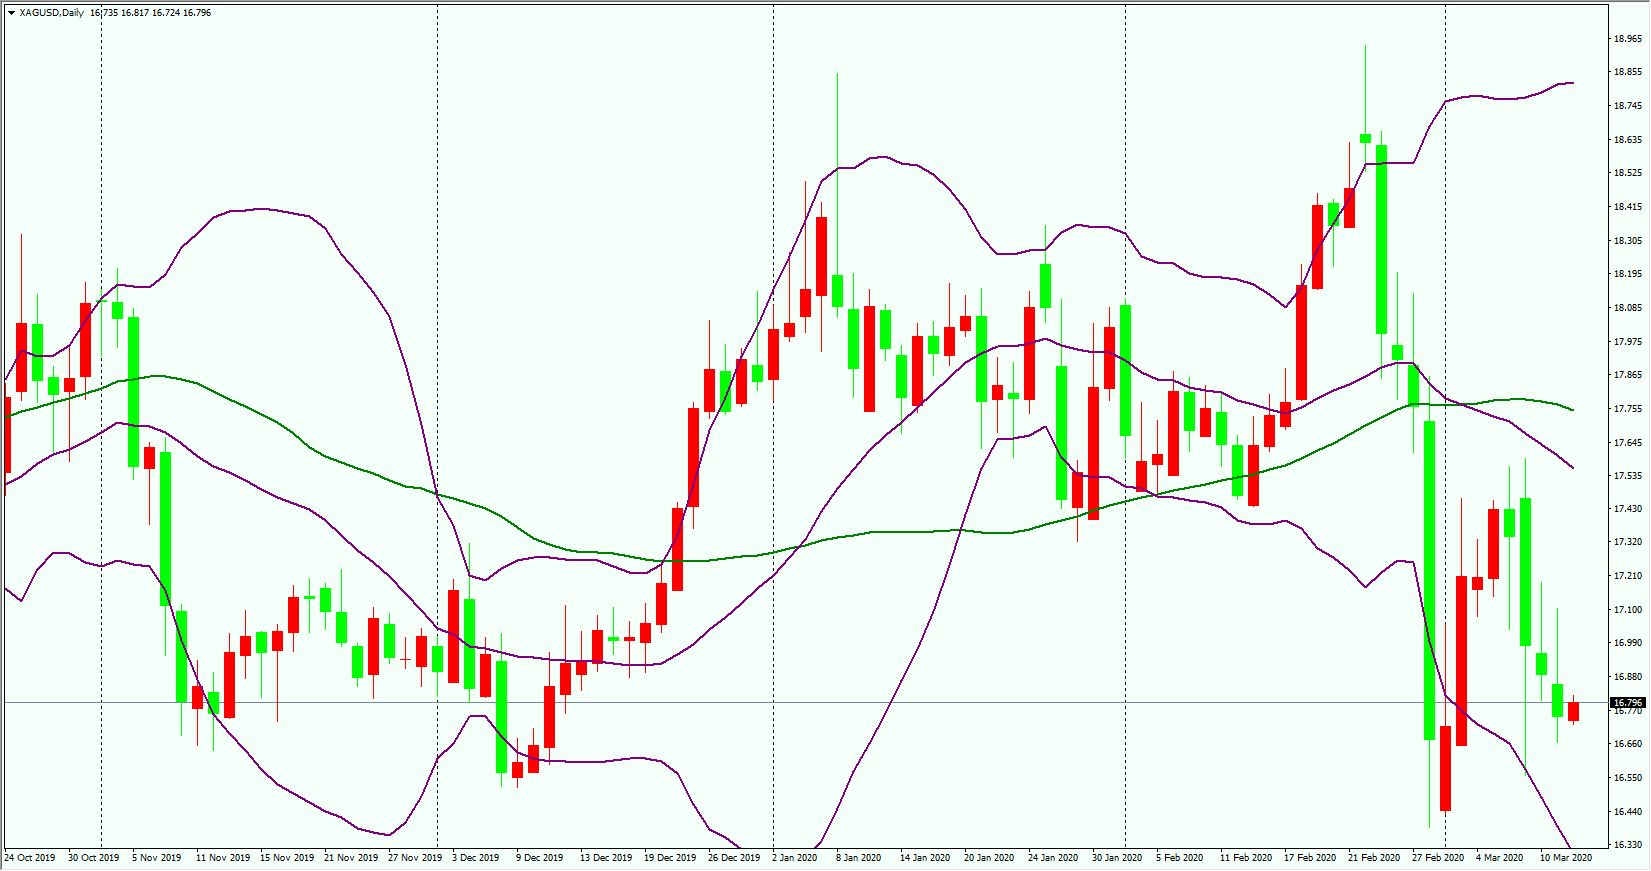Click the 3 Dec 2019 date label
Screen dimensions: 1651x871
[476, 858]
